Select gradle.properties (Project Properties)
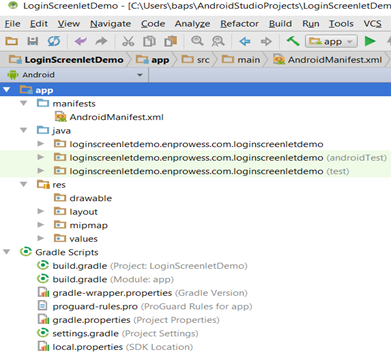Screen dimensions: 391x360 129,320
